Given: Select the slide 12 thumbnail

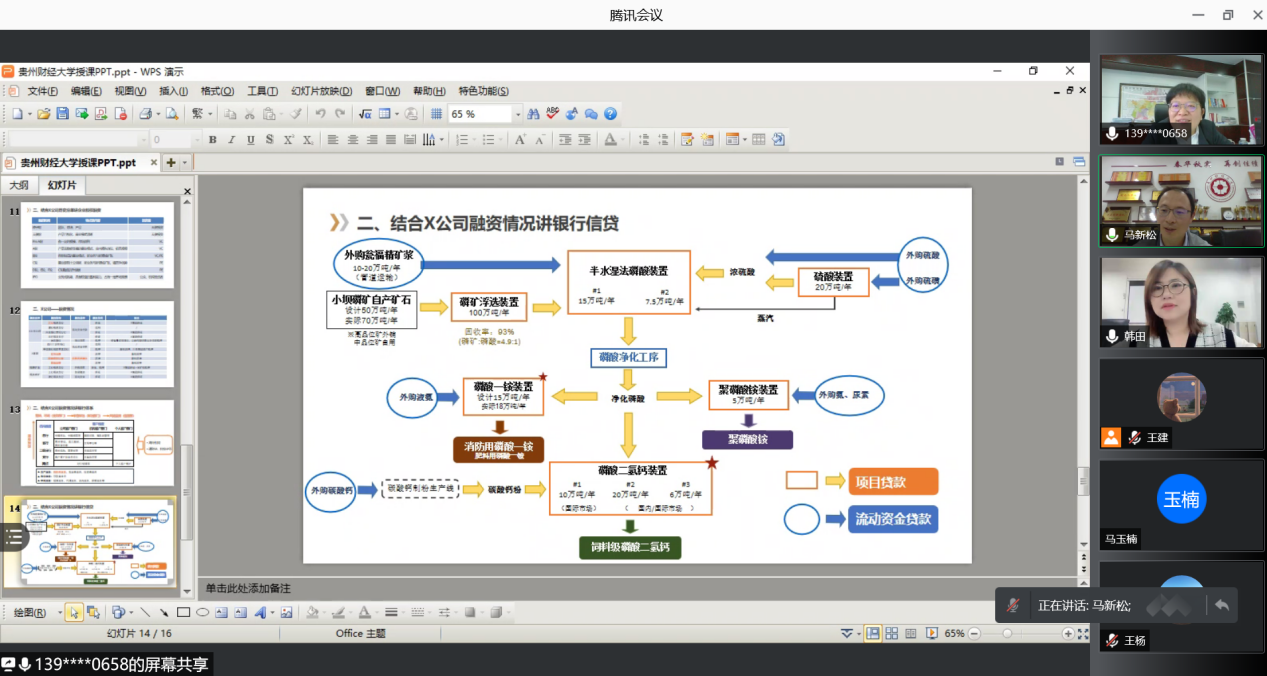Looking at the screenshot, I should click(97, 344).
